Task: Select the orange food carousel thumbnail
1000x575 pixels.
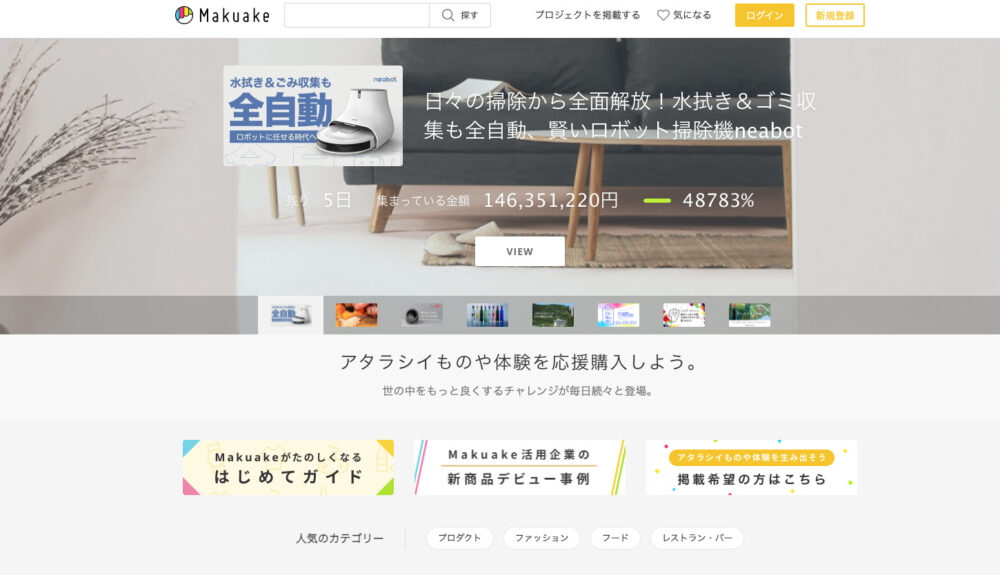Action: point(357,315)
